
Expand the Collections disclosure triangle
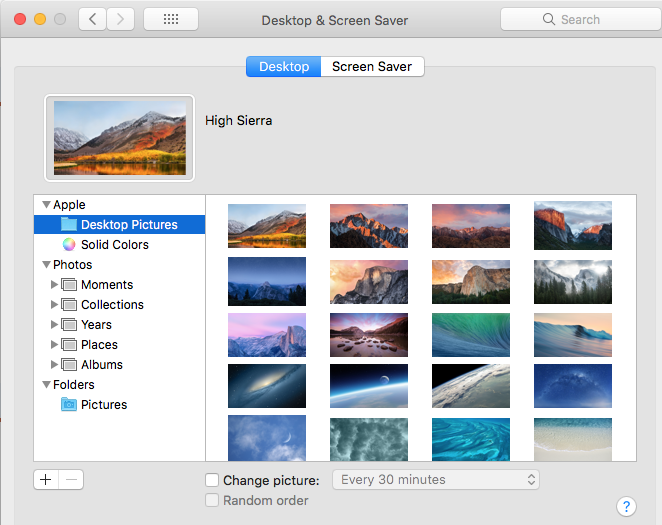(x=54, y=304)
